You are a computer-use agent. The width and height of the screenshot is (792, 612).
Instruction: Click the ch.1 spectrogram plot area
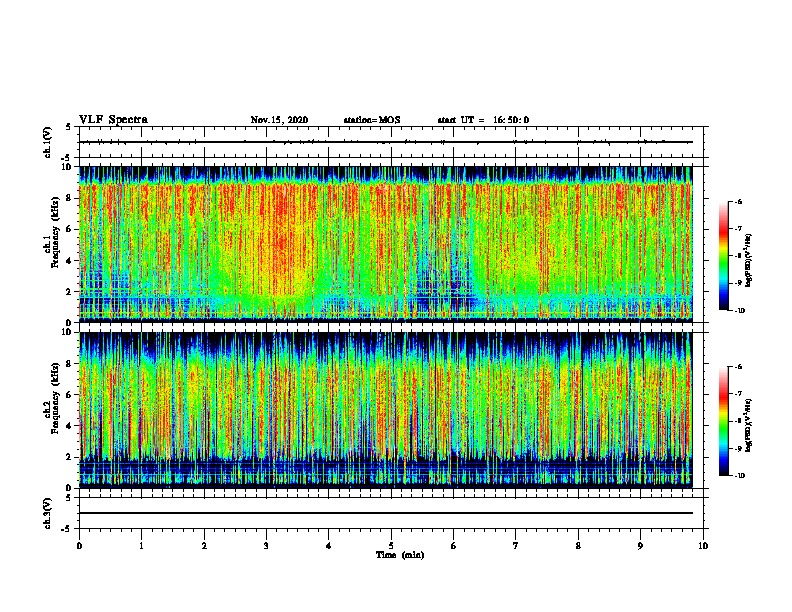pos(386,244)
